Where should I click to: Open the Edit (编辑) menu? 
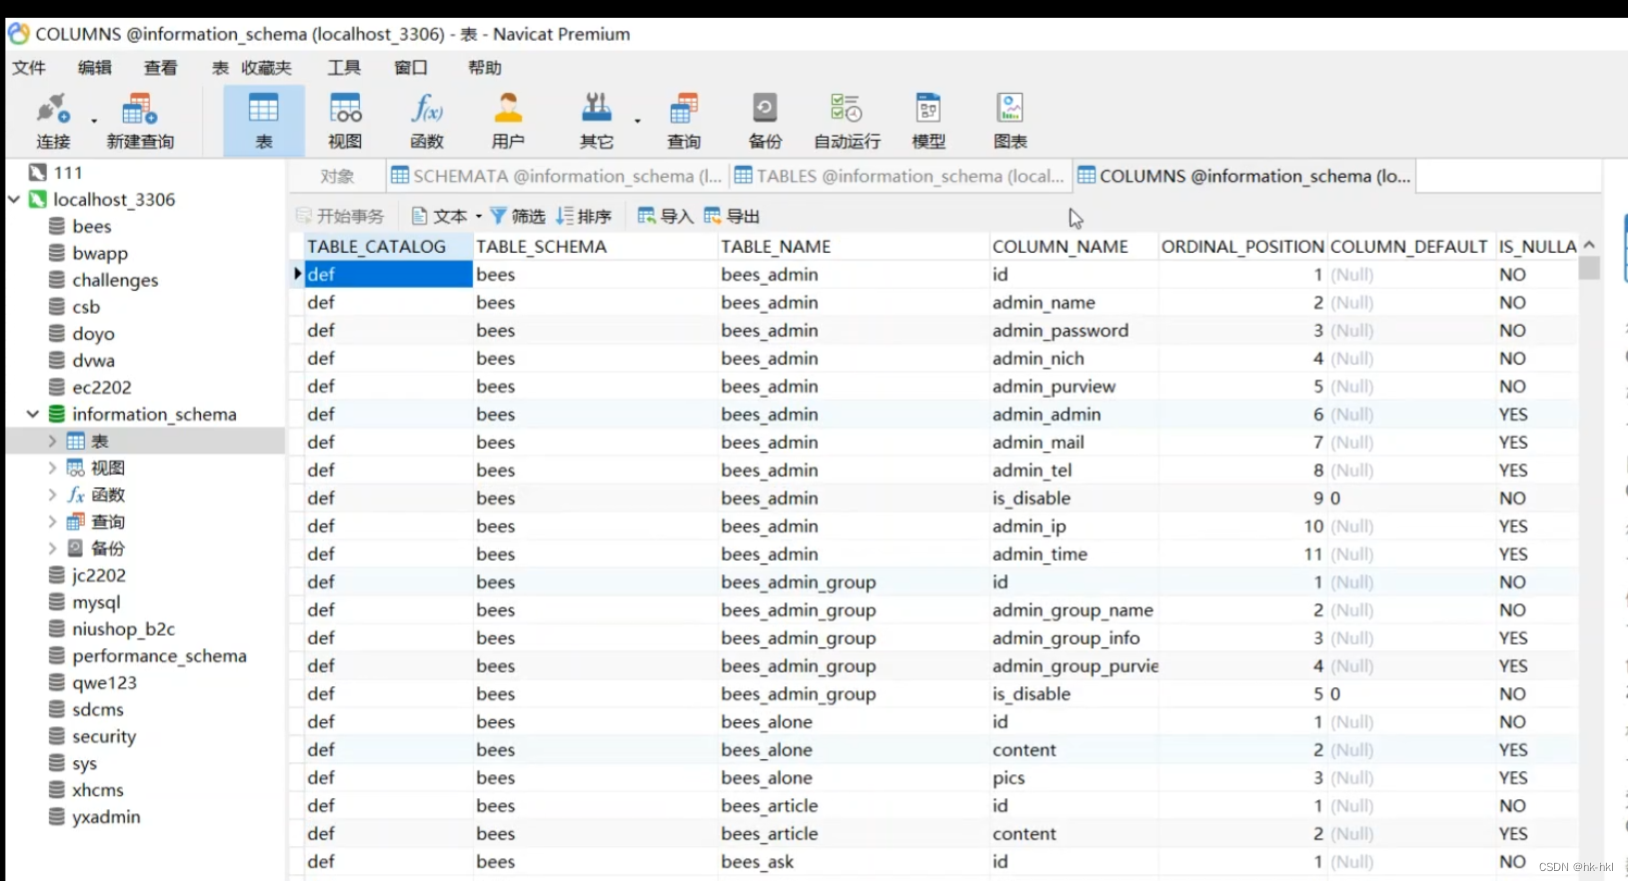(95, 67)
